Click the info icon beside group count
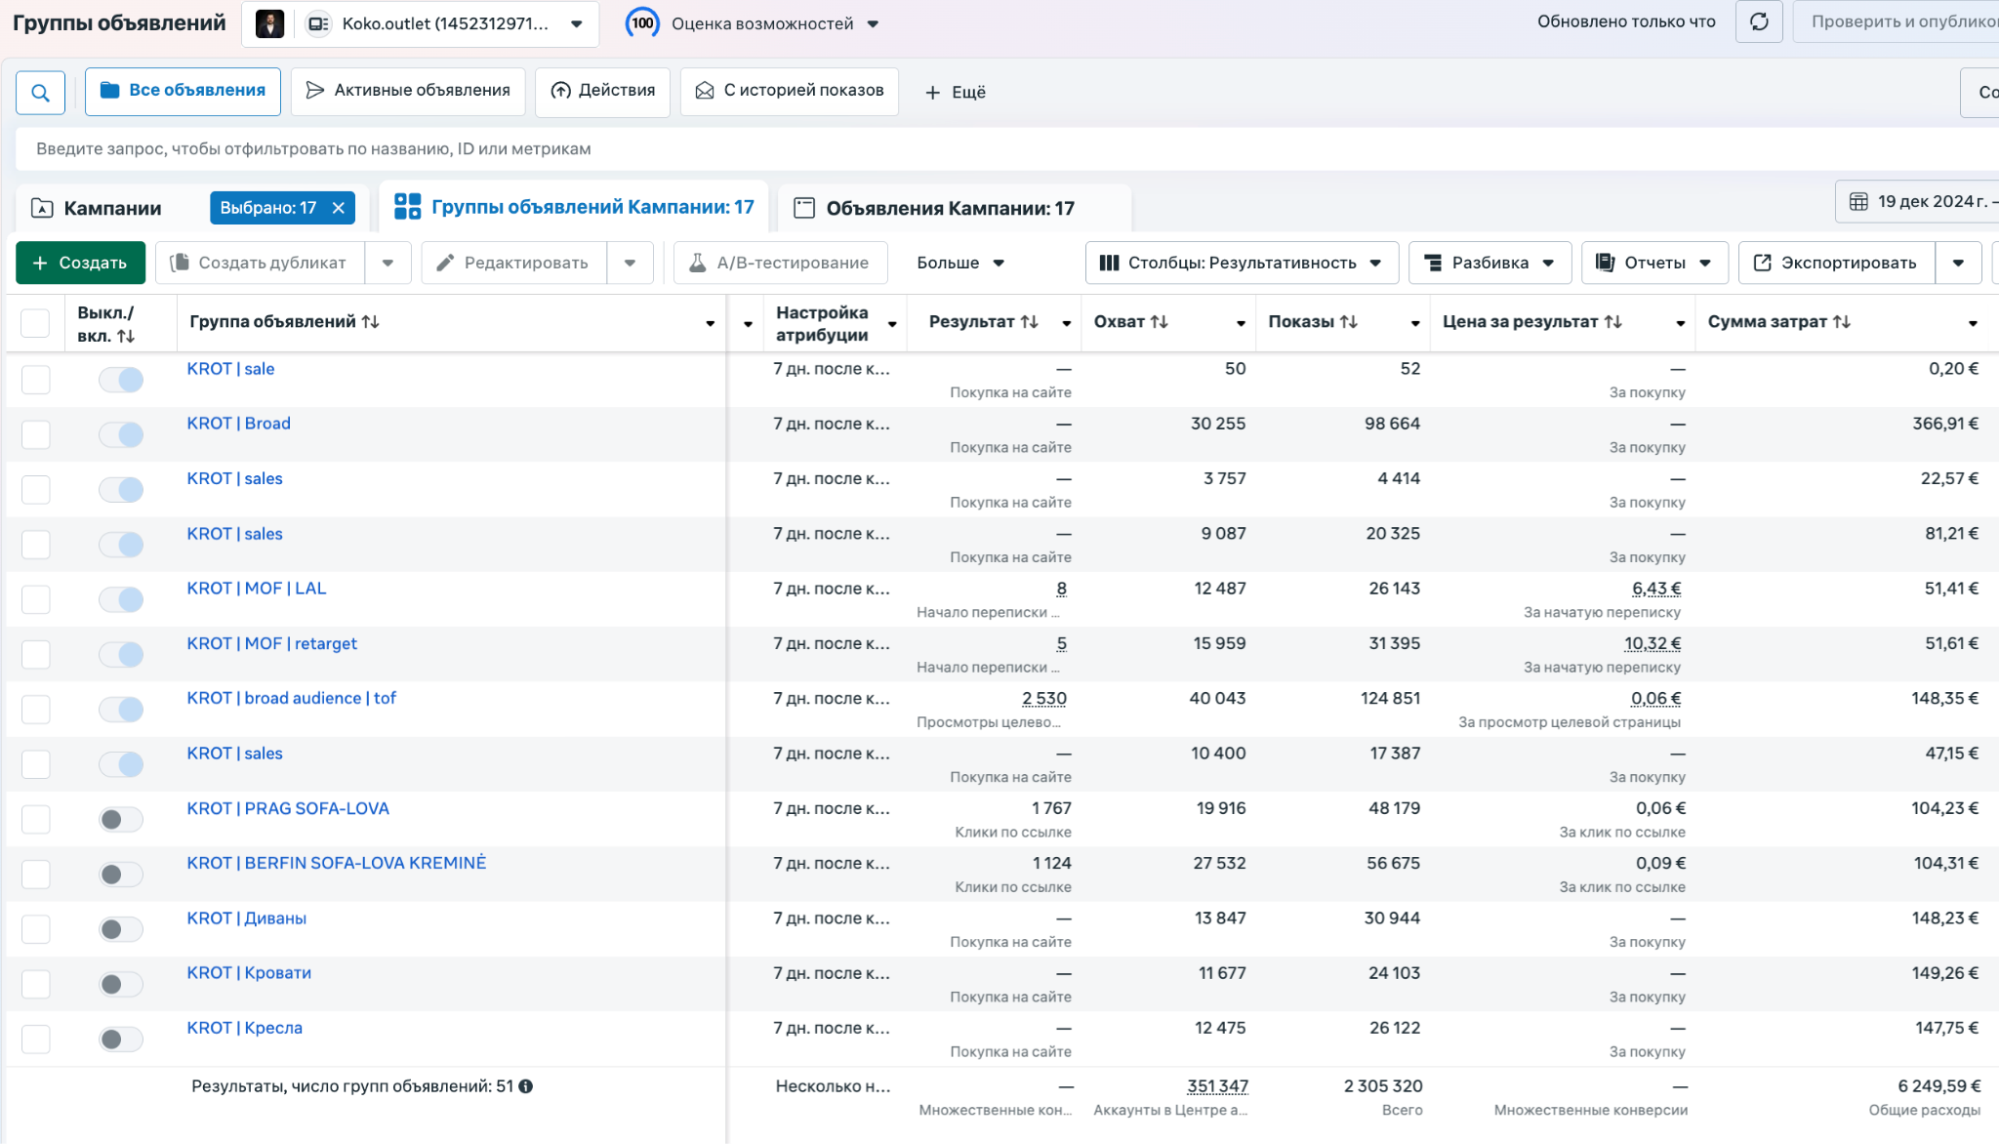 (x=526, y=1086)
